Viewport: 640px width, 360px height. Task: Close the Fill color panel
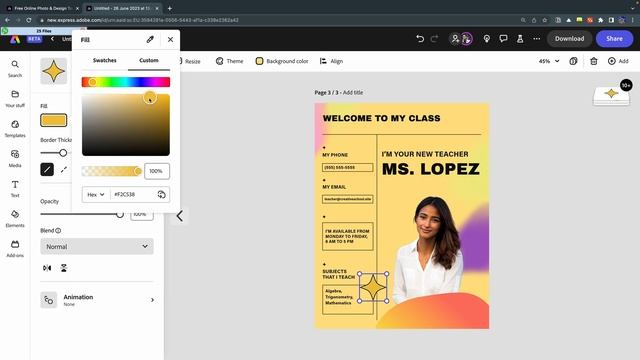170,39
